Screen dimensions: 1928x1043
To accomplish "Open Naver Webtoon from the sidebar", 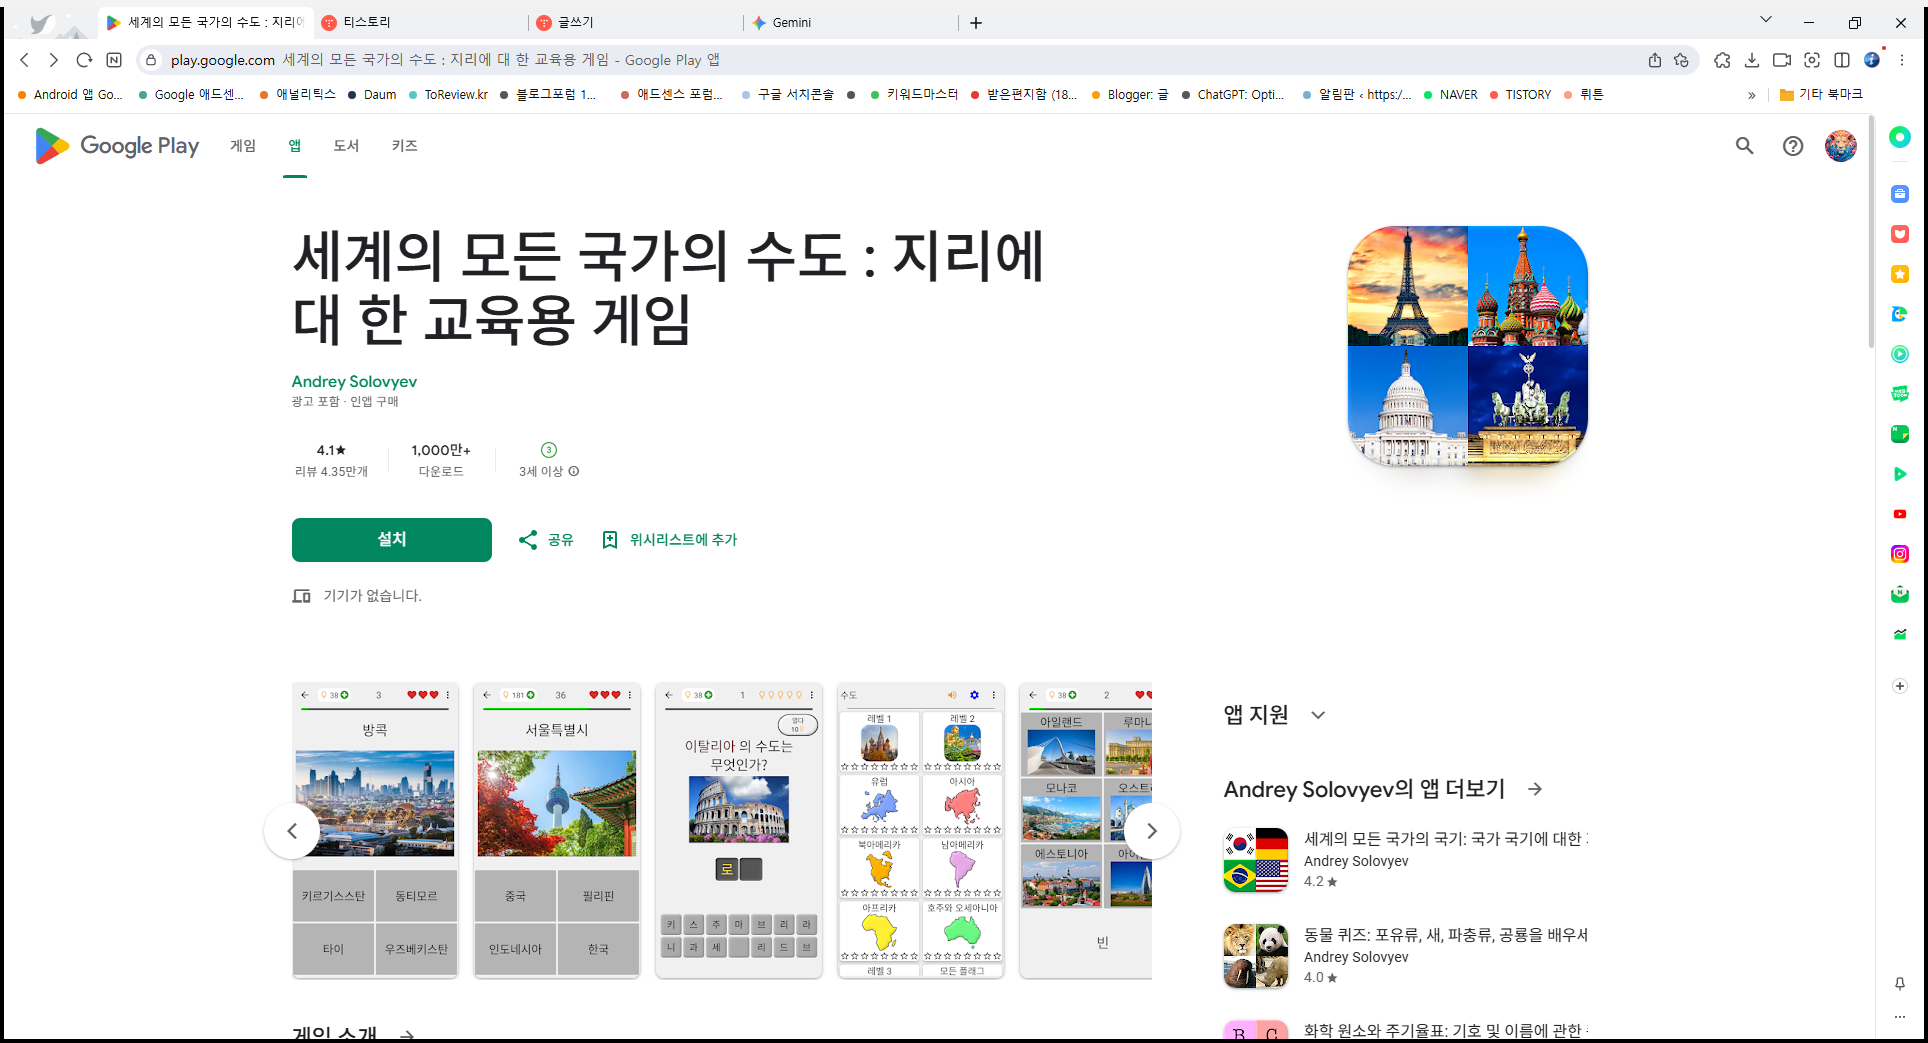I will 1899,393.
